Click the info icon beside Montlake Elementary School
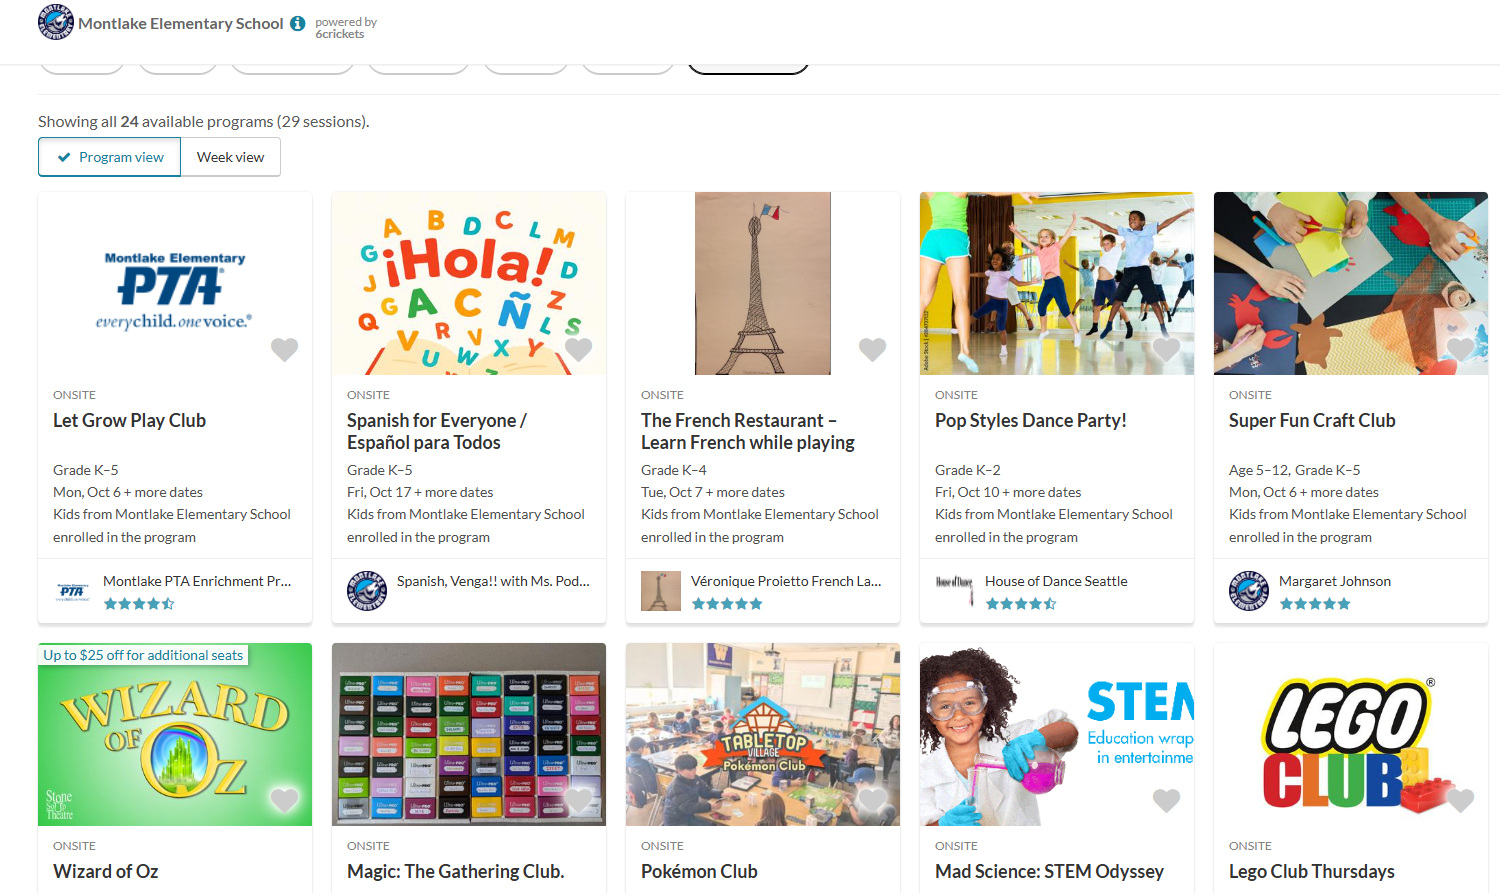 (x=298, y=23)
